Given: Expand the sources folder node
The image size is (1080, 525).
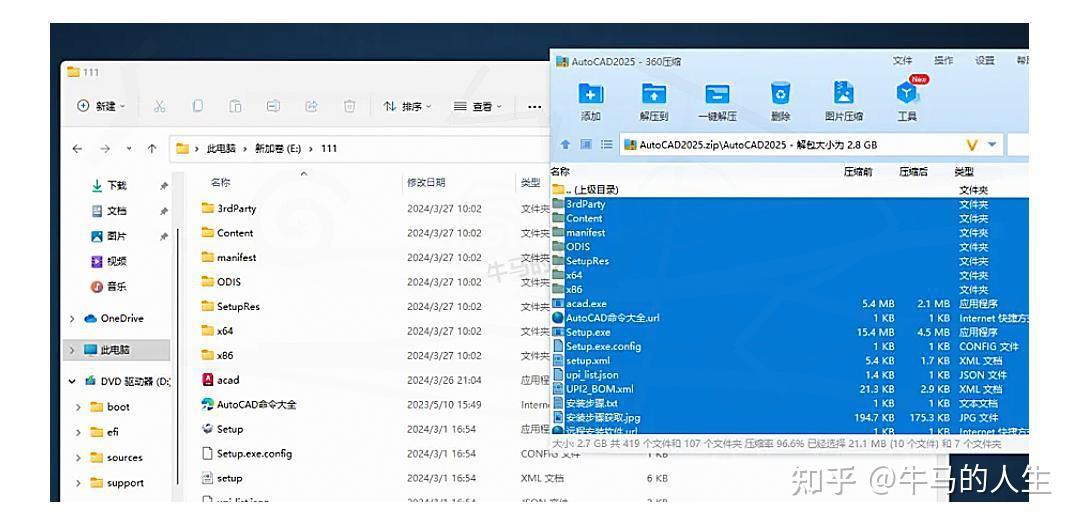Looking at the screenshot, I should point(79,457).
